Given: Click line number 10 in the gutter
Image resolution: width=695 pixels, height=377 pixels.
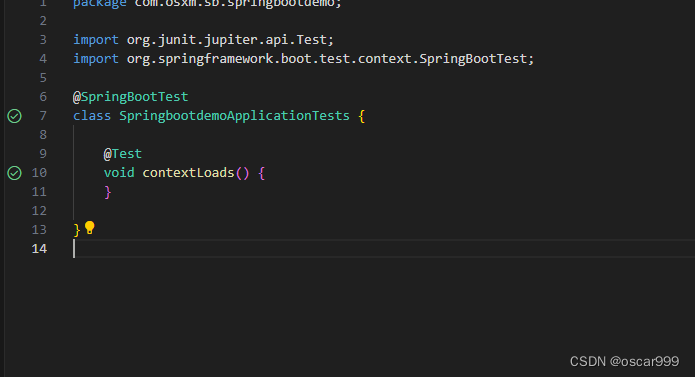Looking at the screenshot, I should point(39,172).
